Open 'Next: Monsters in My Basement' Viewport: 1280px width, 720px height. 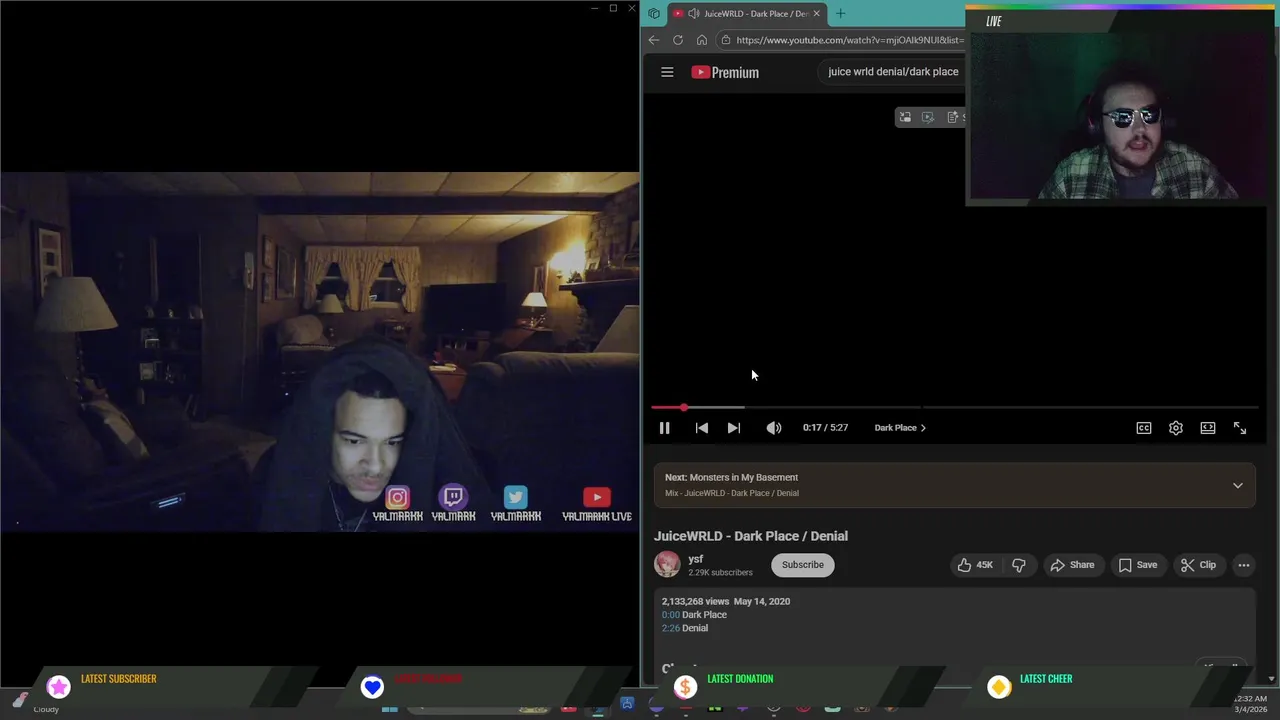(731, 477)
